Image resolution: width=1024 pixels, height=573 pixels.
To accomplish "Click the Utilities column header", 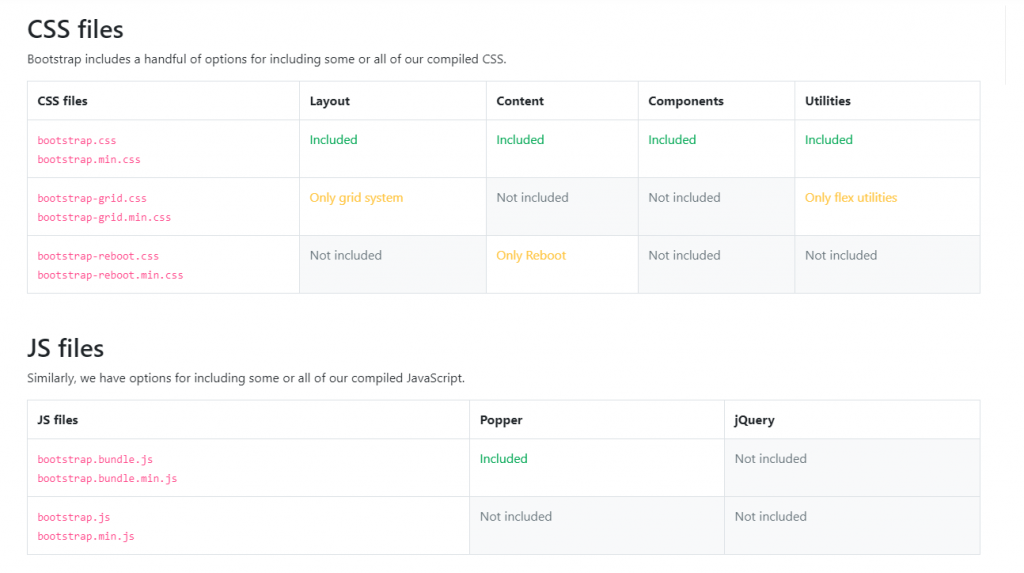I will [828, 101].
